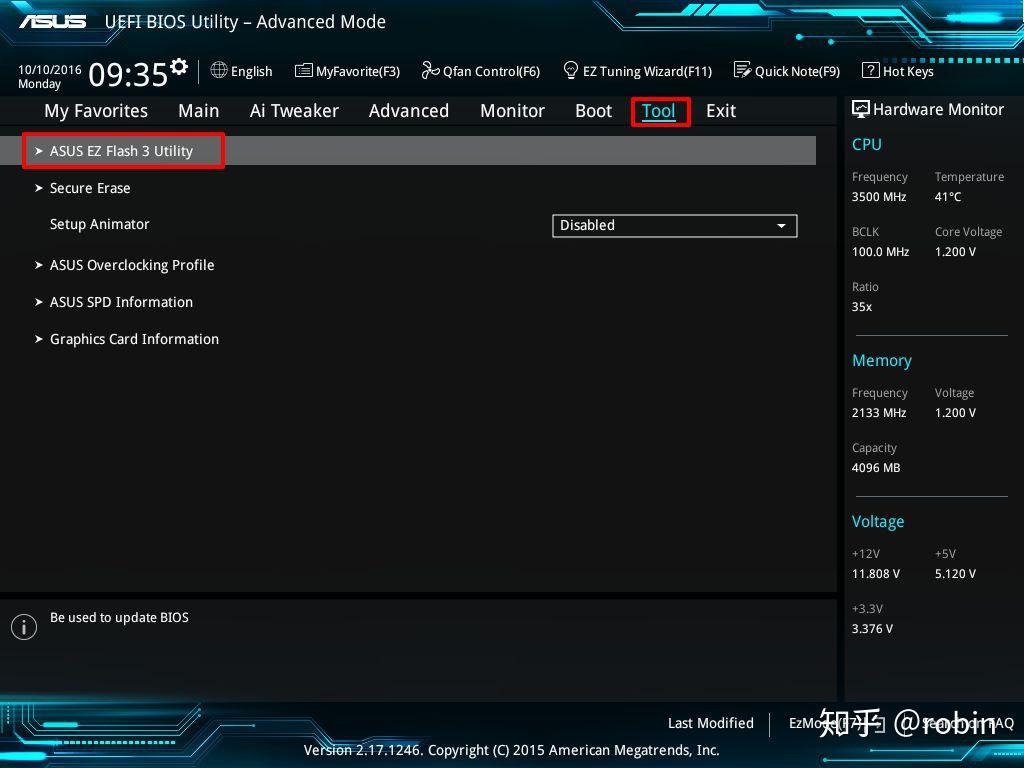Screen dimensions: 1024x768
Task: Open the Boot tab
Action: (594, 111)
